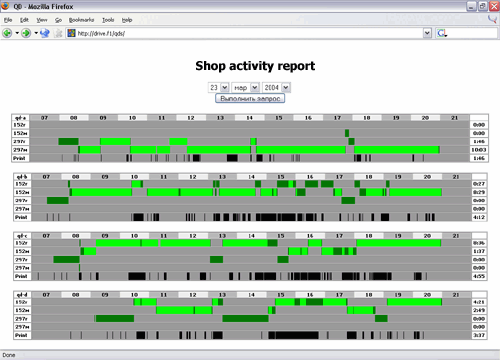Click the 3:37 Print total in ql-d
500x360 pixels.
click(x=479, y=335)
